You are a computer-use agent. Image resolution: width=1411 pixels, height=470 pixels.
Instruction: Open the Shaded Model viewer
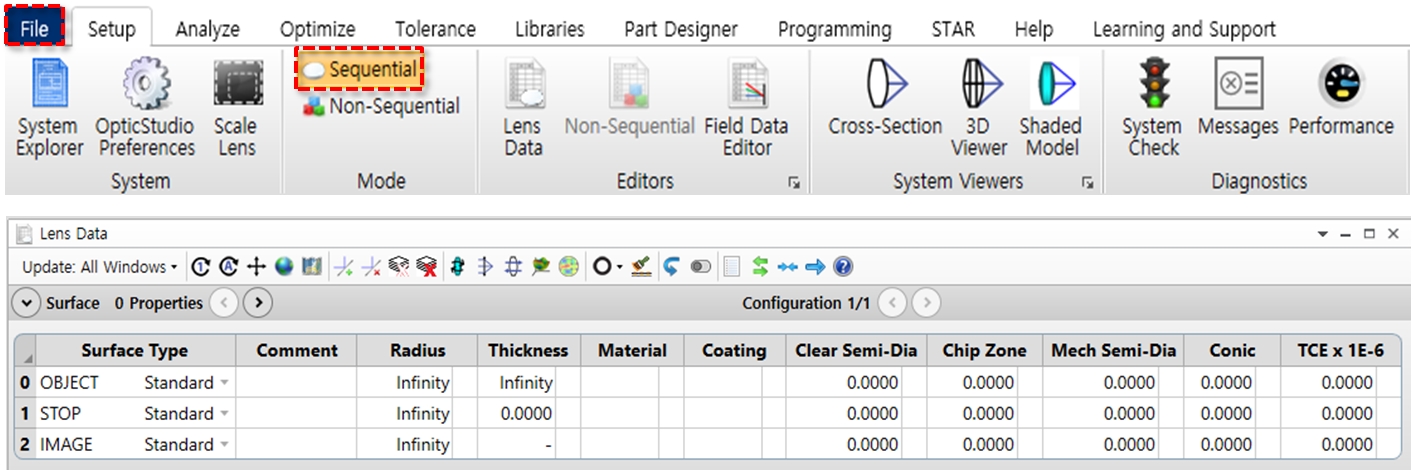pyautogui.click(x=1050, y=108)
